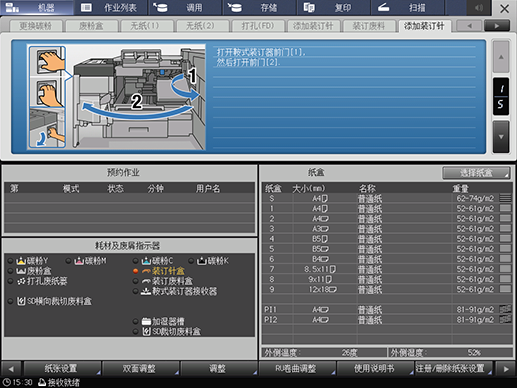Click the 62-74g/m2 weight value
Viewport: 517px width, 388px height.
[475, 198]
